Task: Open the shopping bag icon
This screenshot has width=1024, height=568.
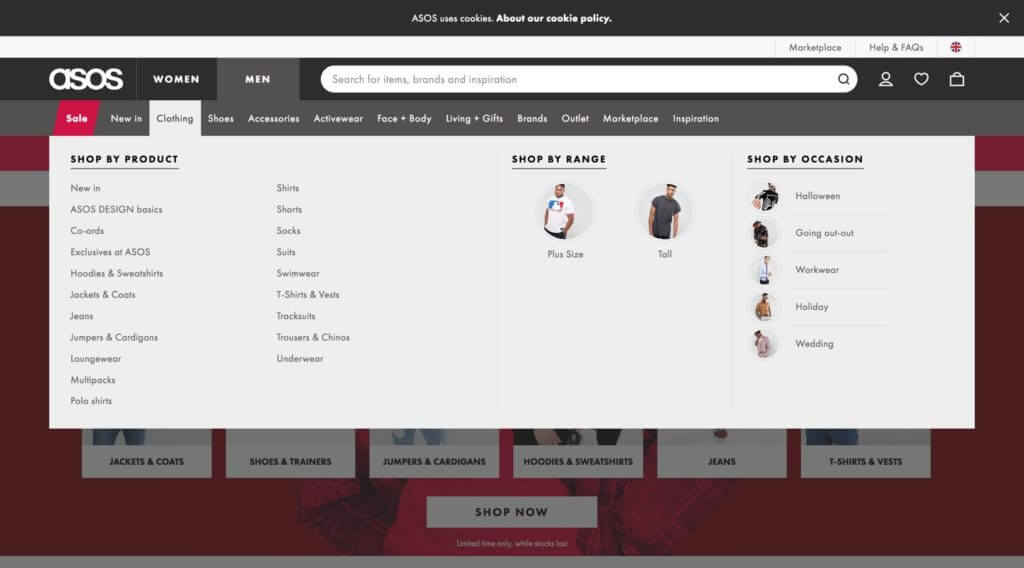Action: [x=957, y=79]
